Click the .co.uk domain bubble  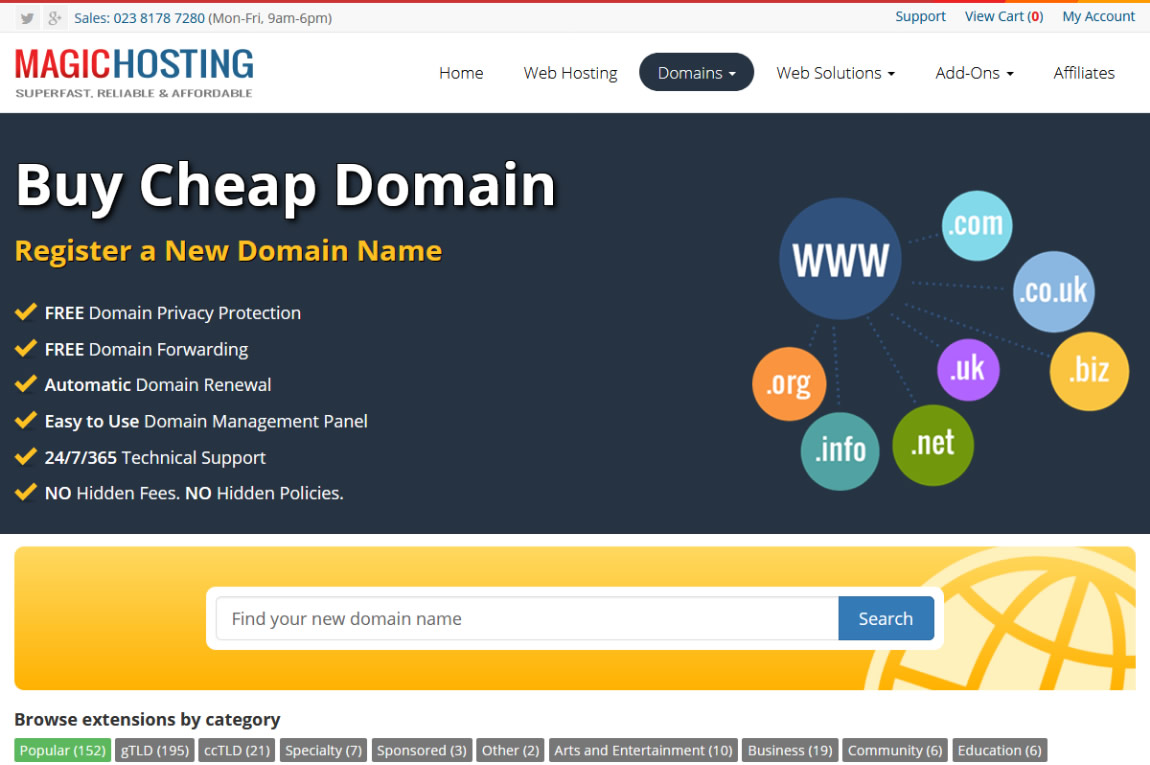click(x=1054, y=292)
